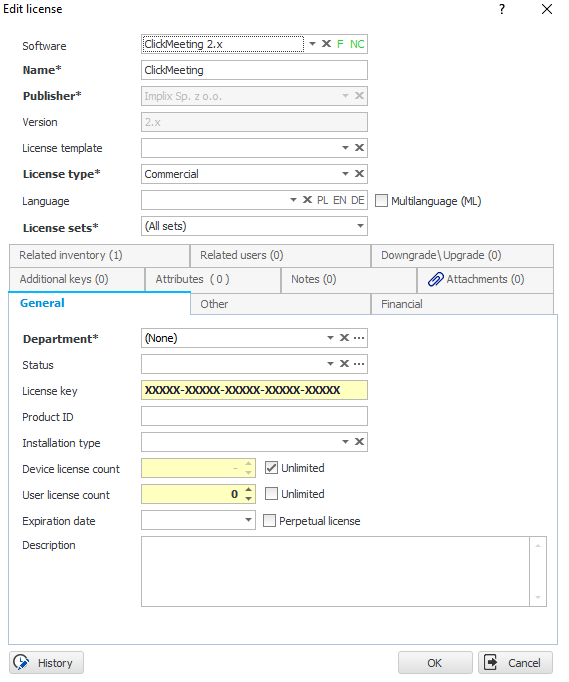Click the green NC icon beside Software
569x682 pixels.
pyautogui.click(x=357, y=44)
